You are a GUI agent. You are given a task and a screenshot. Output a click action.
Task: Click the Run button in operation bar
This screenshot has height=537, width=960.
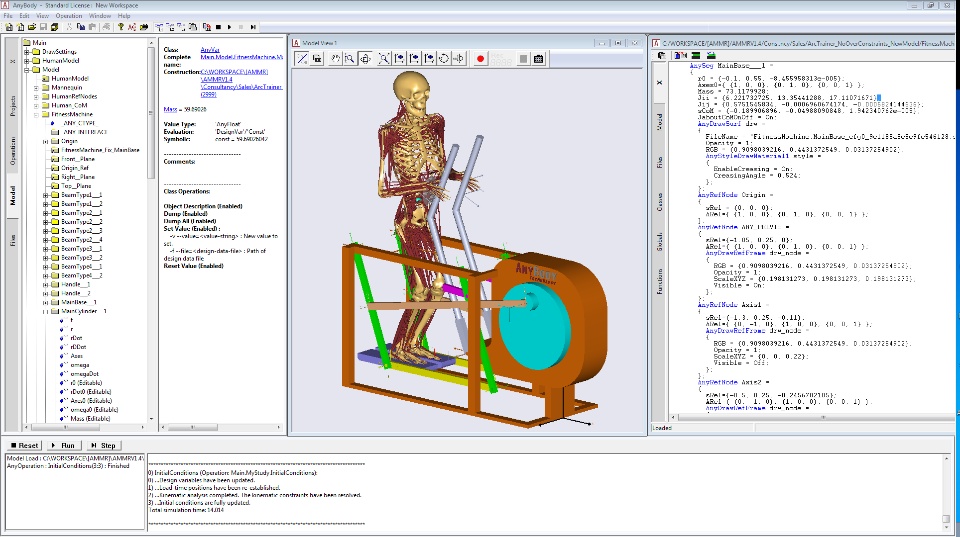coord(63,446)
